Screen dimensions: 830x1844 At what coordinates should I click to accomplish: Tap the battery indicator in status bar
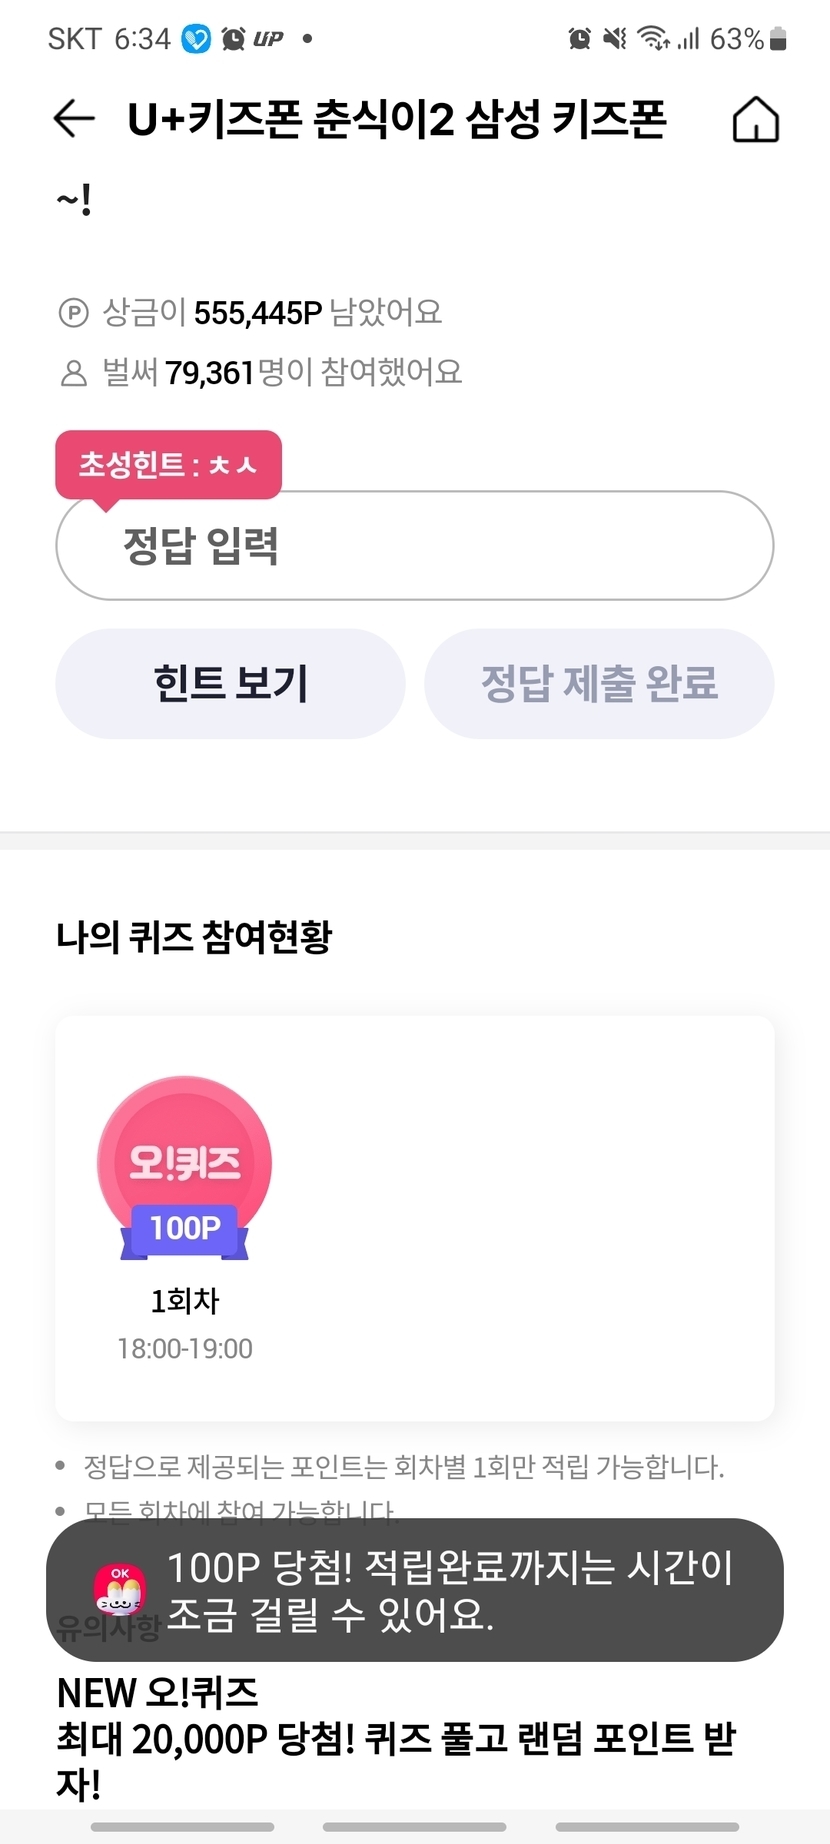779,39
